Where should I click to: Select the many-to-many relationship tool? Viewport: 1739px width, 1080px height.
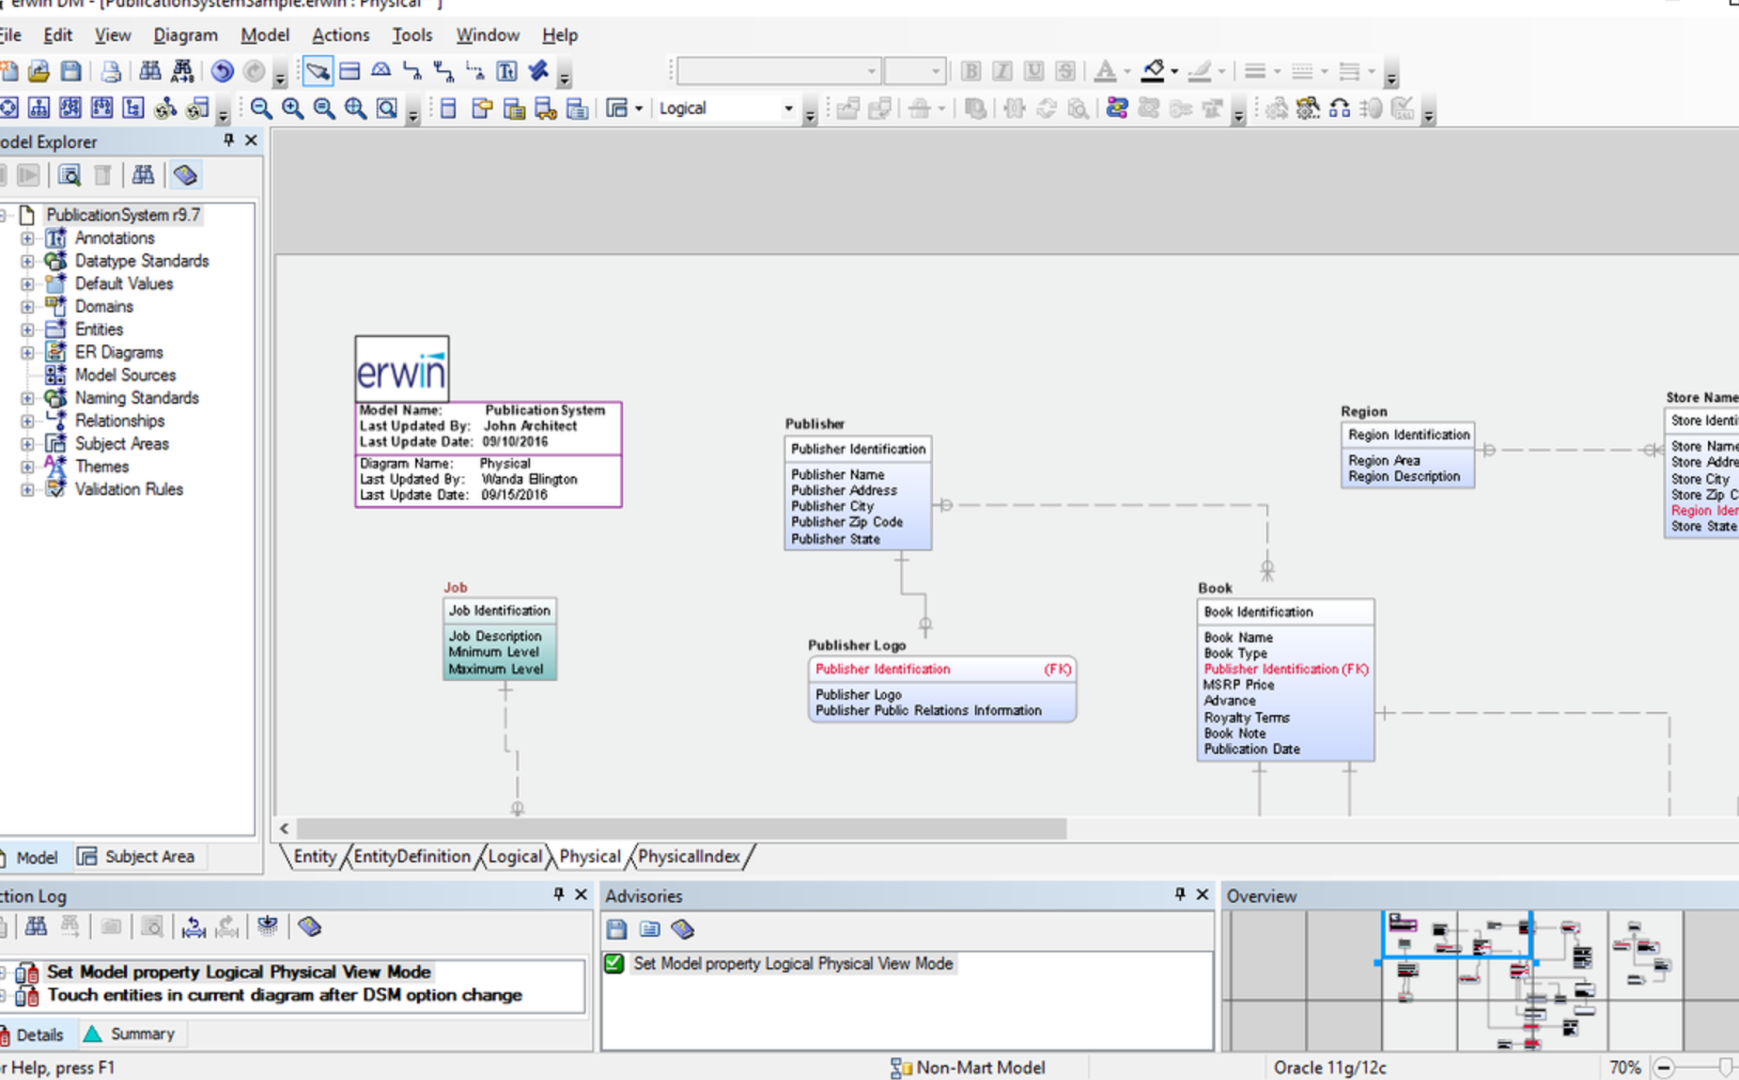point(444,71)
